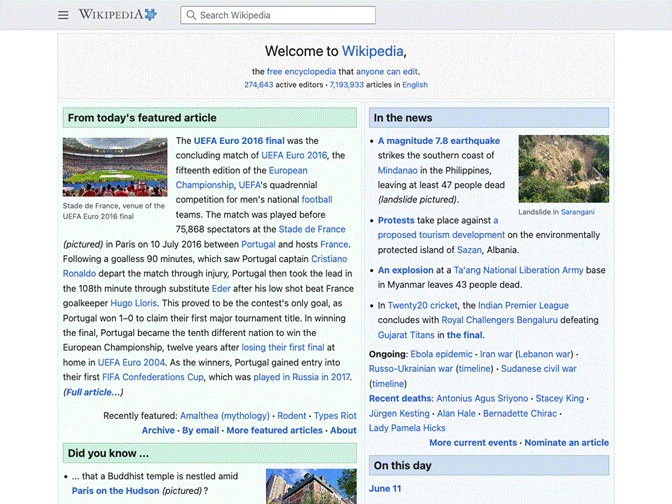Open More current events link
Screen dimensions: 672x504
(473, 443)
